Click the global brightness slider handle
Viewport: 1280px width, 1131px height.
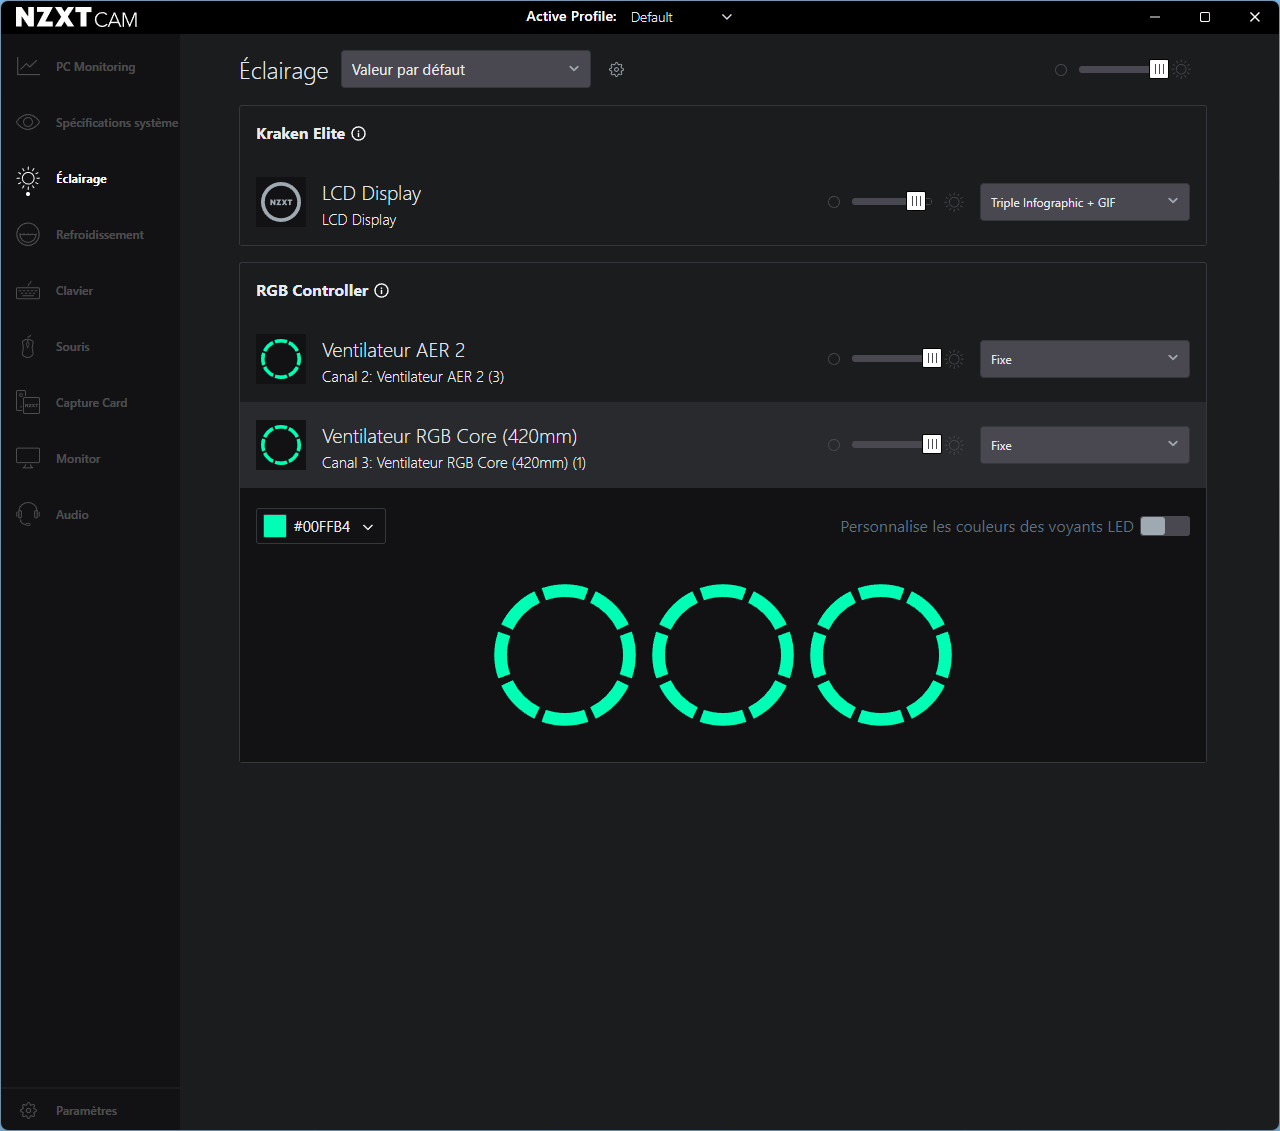1158,69
